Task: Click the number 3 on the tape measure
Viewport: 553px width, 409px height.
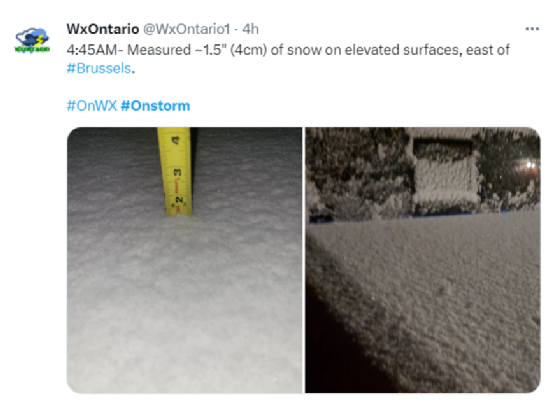Action: click(177, 172)
